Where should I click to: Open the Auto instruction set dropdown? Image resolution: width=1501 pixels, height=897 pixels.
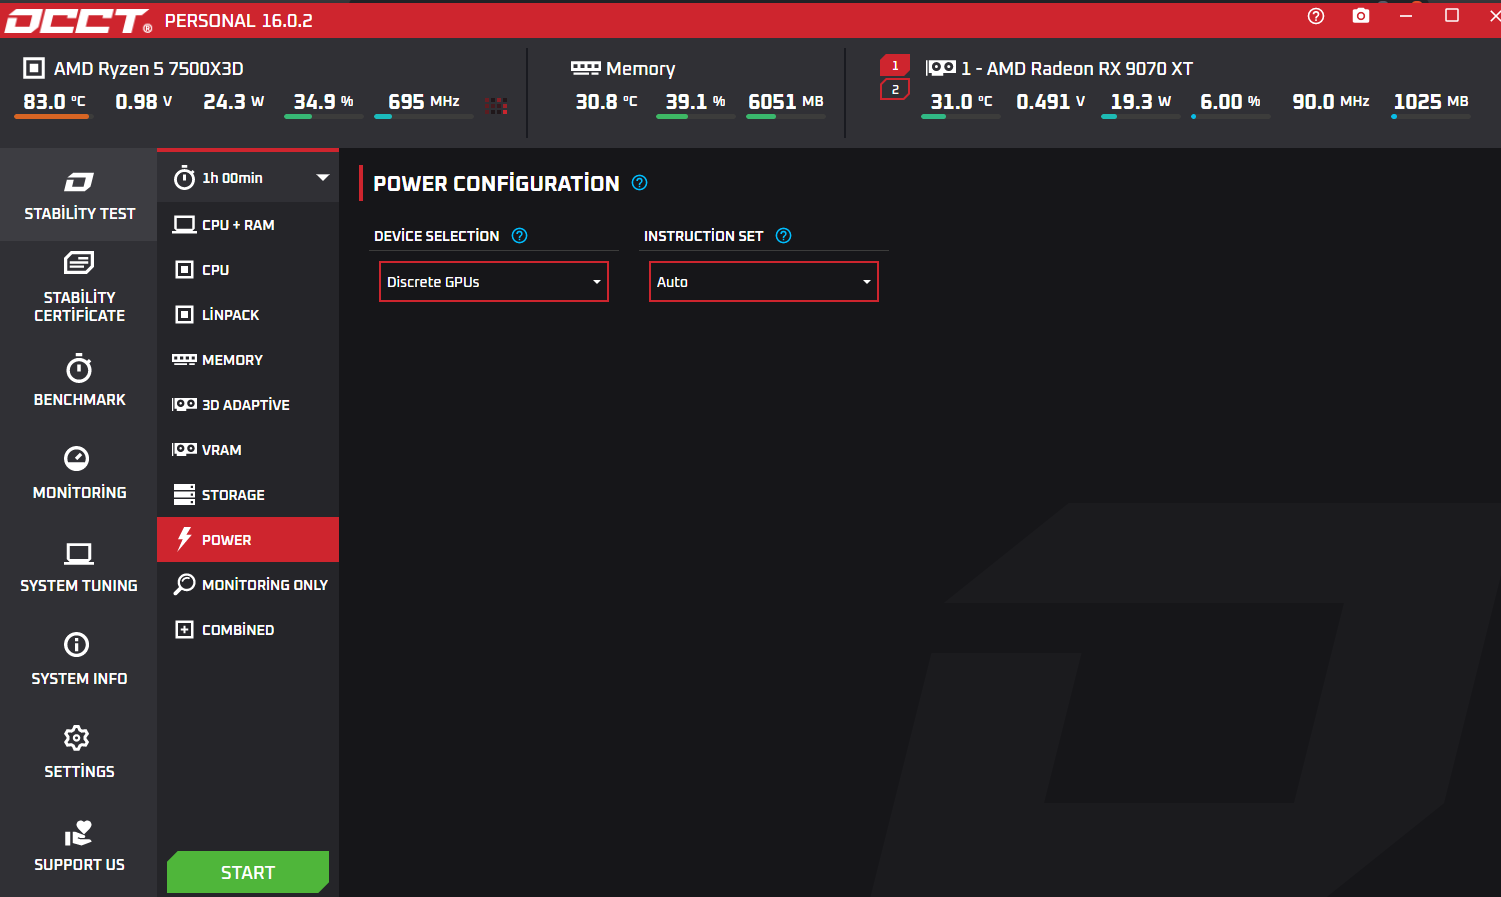click(x=764, y=282)
